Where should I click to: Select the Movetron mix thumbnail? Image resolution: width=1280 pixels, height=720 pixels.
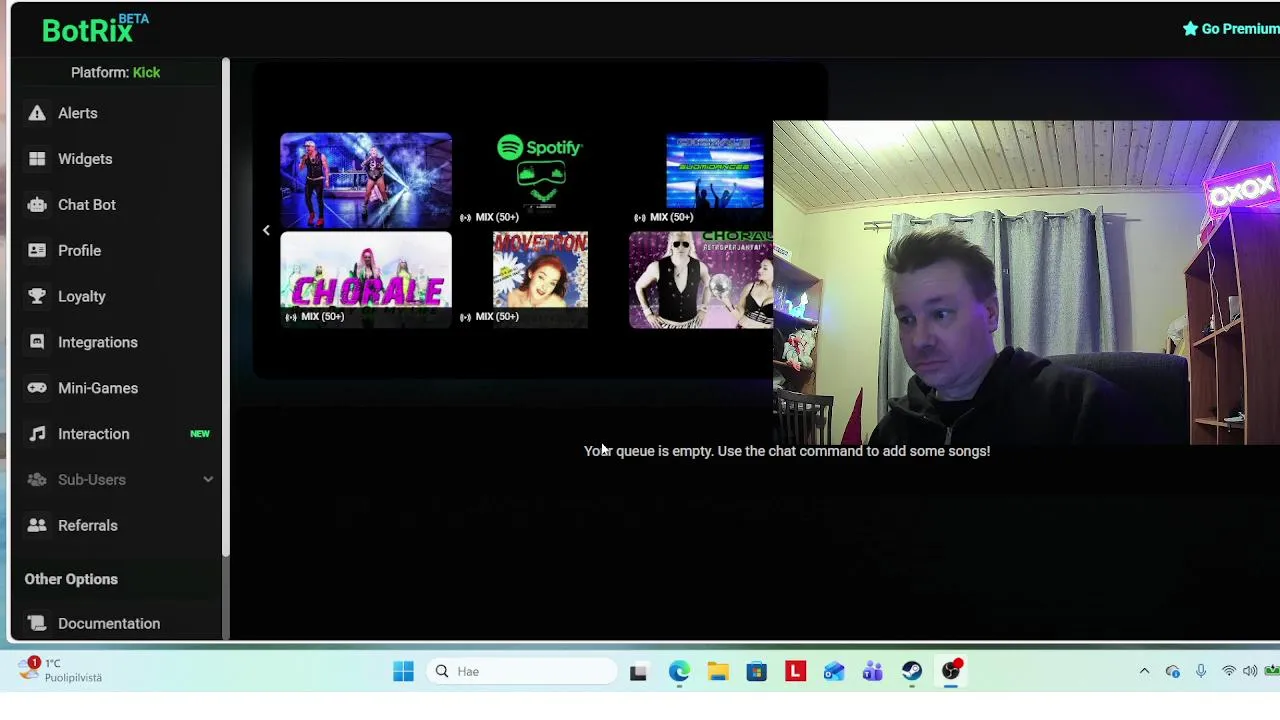pyautogui.click(x=540, y=279)
